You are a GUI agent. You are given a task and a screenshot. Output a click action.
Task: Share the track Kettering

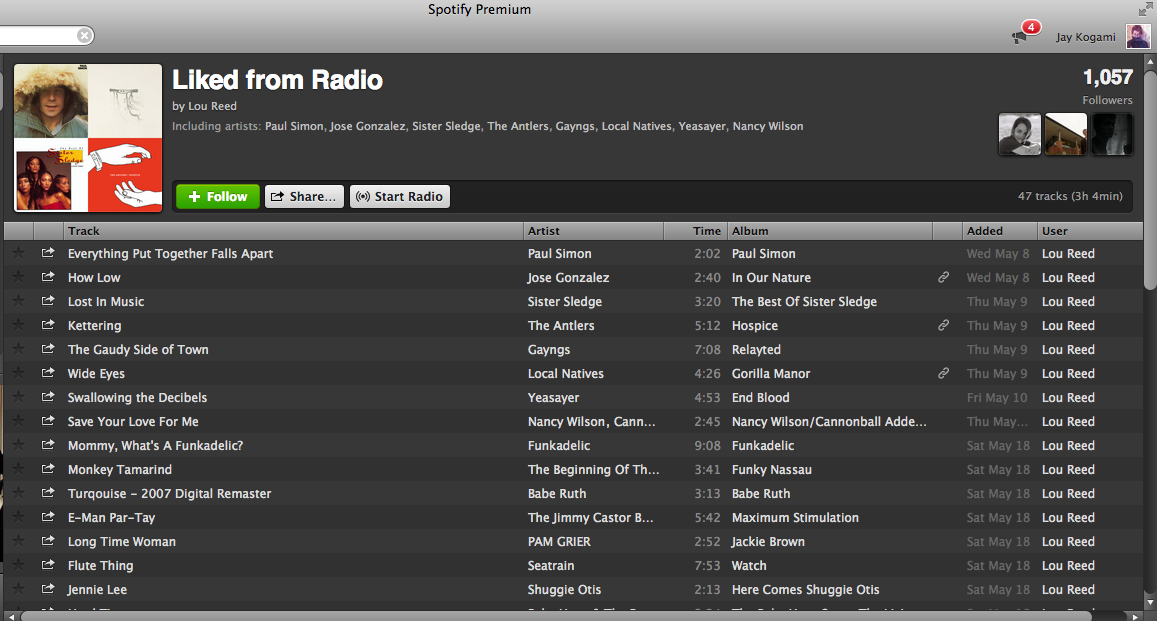48,325
